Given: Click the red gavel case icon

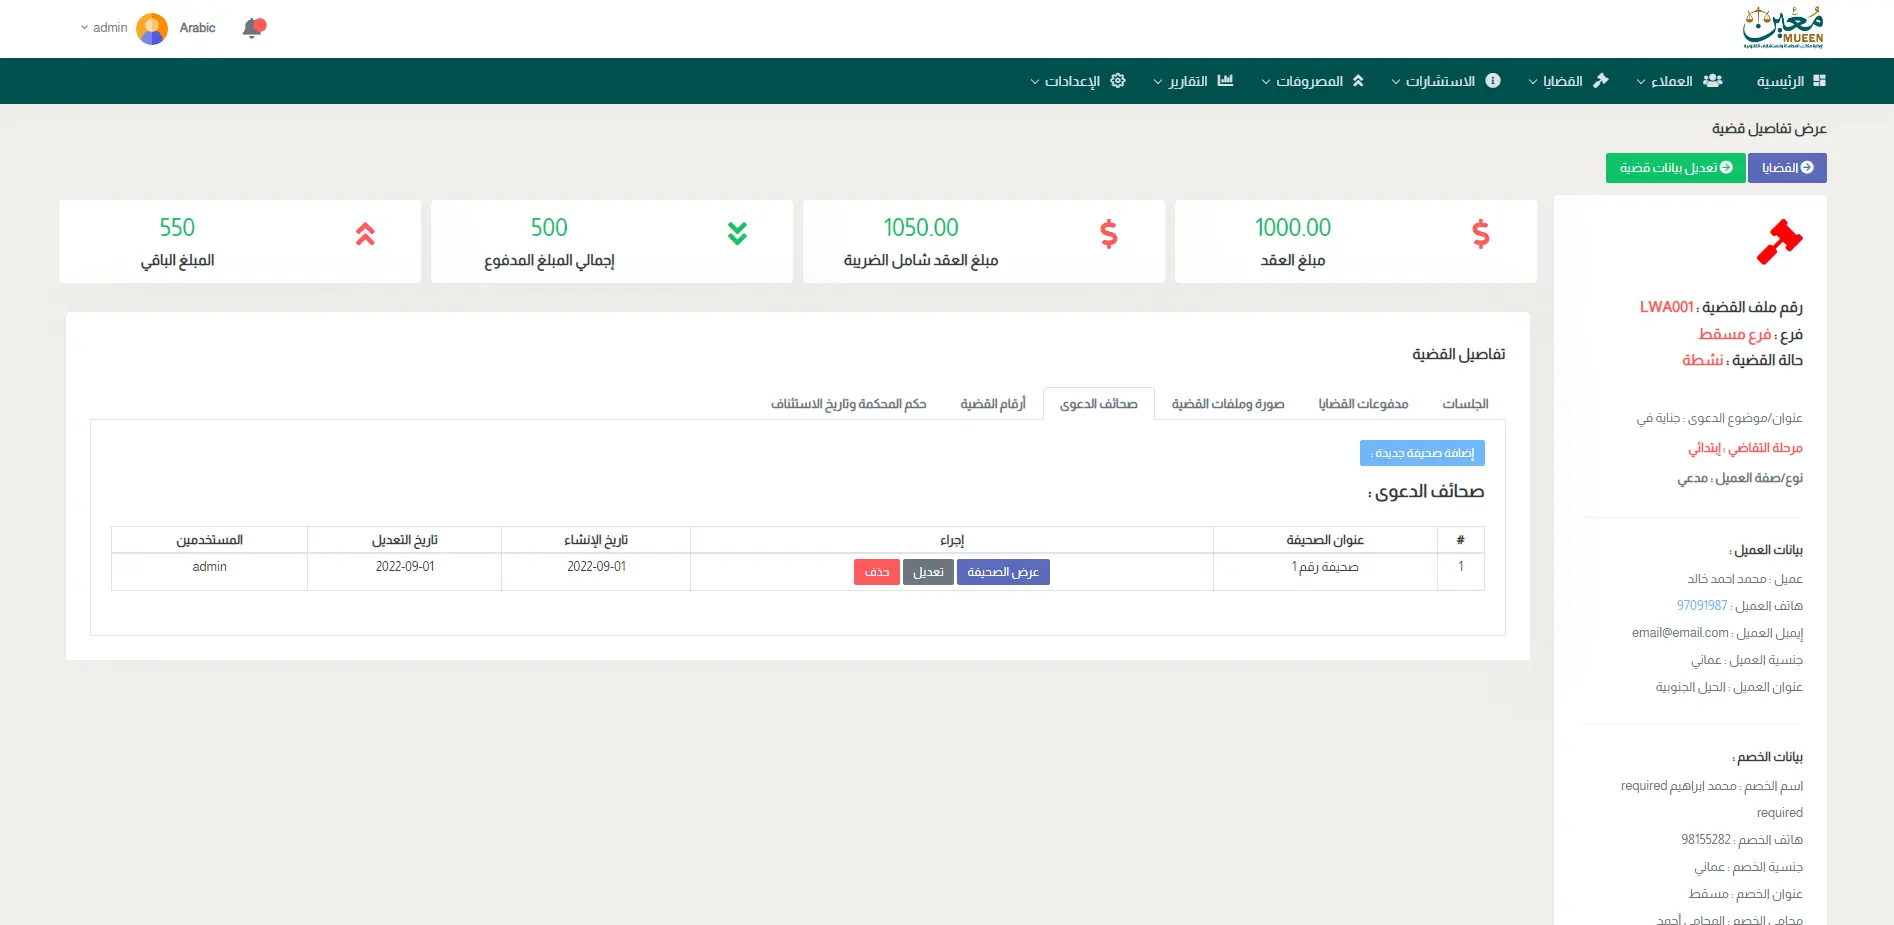Looking at the screenshot, I should coord(1779,242).
